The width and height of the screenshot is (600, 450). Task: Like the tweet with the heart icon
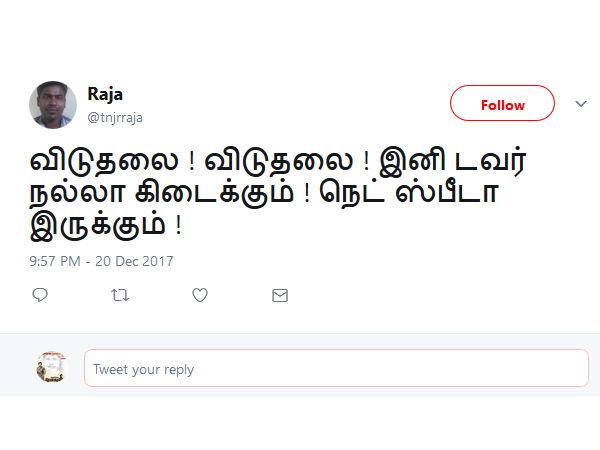(200, 295)
